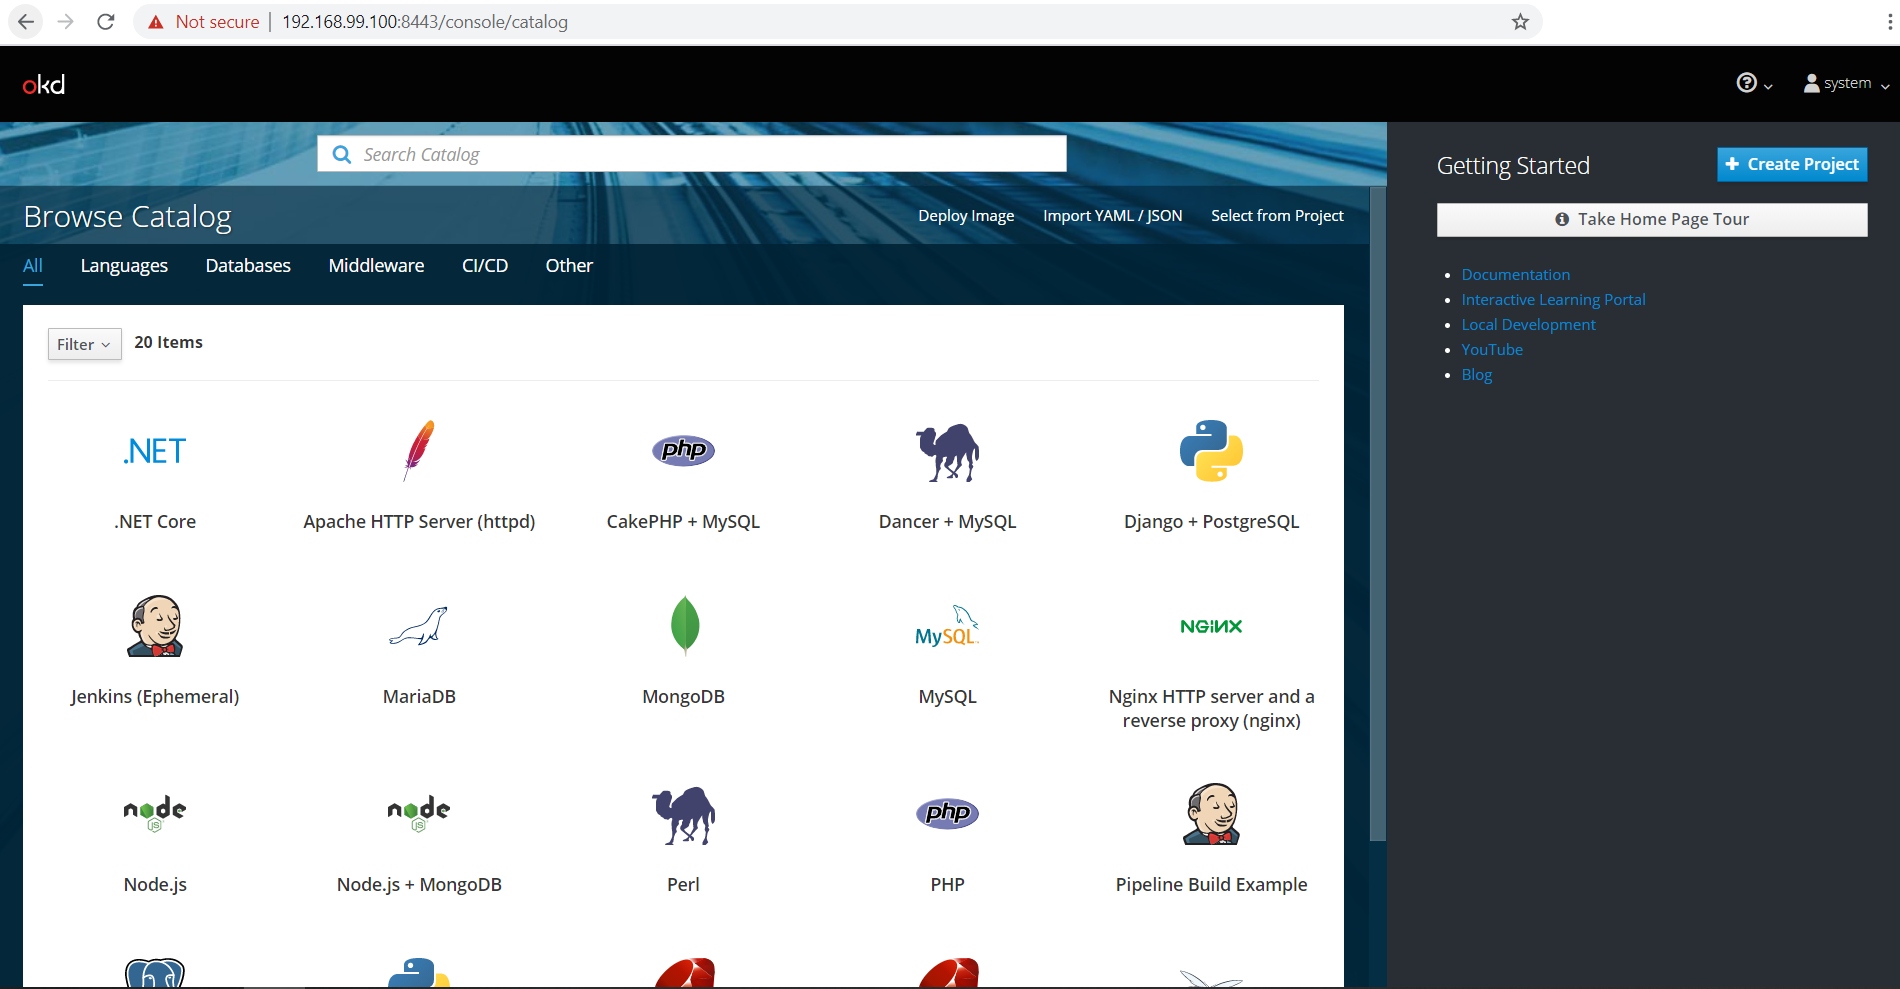Switch to the Databases tab
The height and width of the screenshot is (989, 1900).
pos(248,266)
